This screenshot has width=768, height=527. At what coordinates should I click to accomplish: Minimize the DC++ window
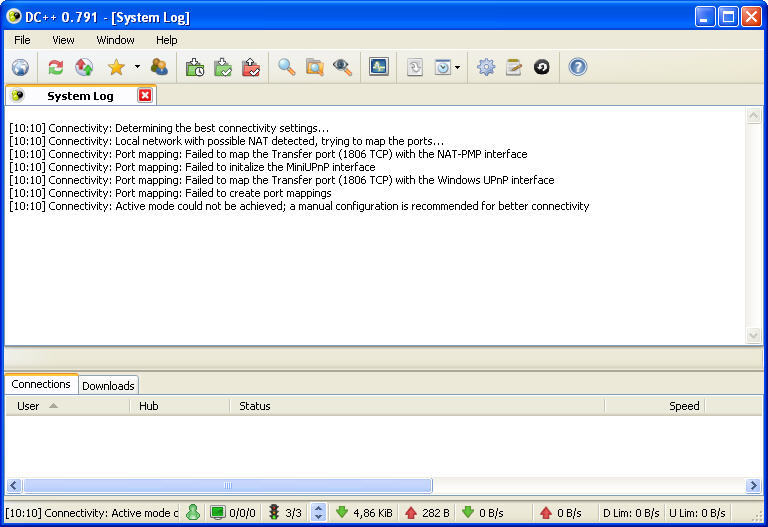tap(705, 17)
